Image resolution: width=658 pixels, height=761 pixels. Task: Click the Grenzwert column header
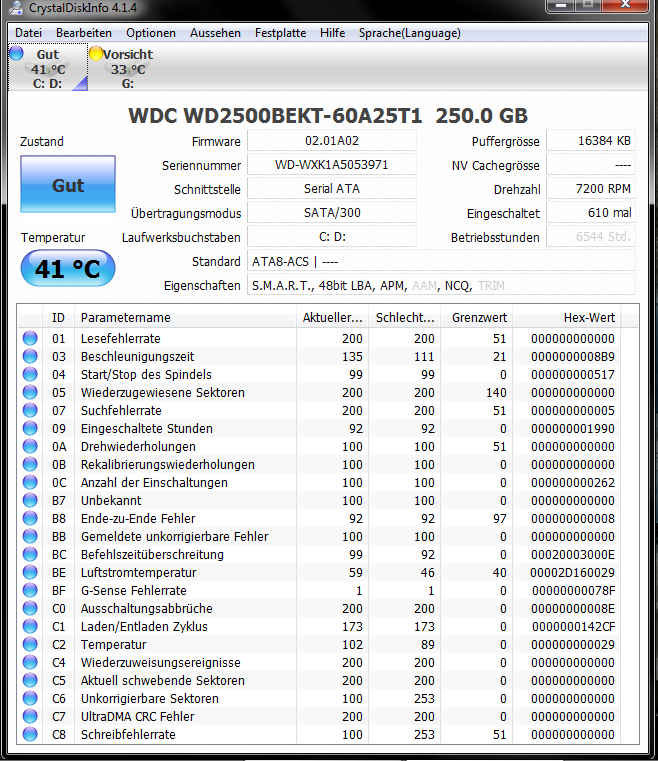pos(477,317)
